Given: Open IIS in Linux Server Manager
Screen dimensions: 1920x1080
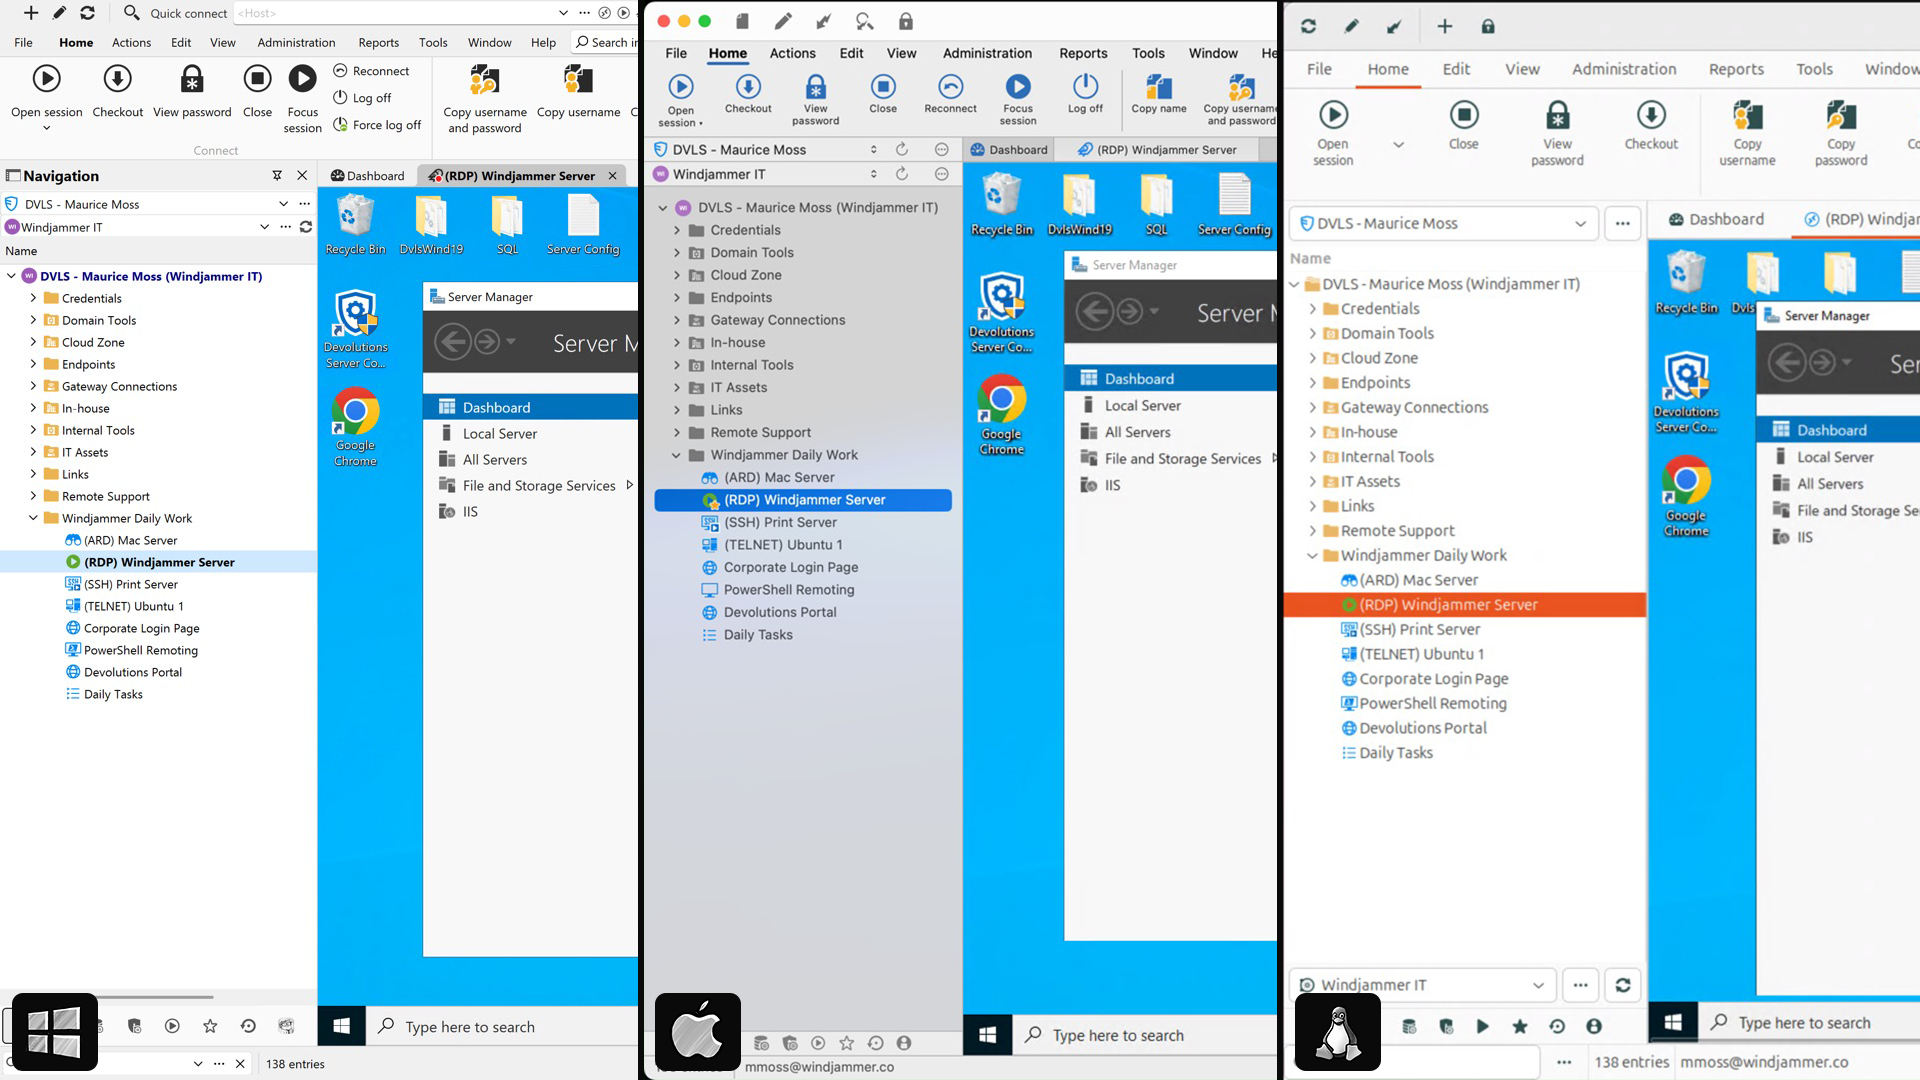Looking at the screenshot, I should pyautogui.click(x=1804, y=537).
